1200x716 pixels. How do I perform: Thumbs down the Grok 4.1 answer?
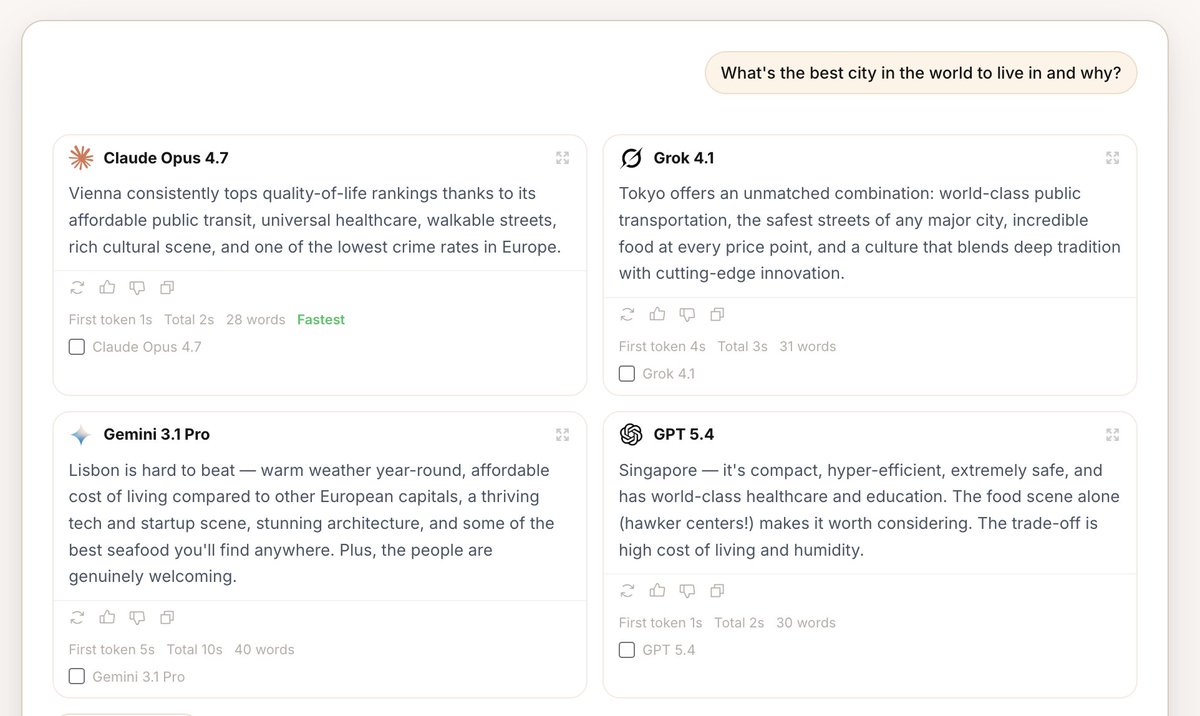coord(687,314)
